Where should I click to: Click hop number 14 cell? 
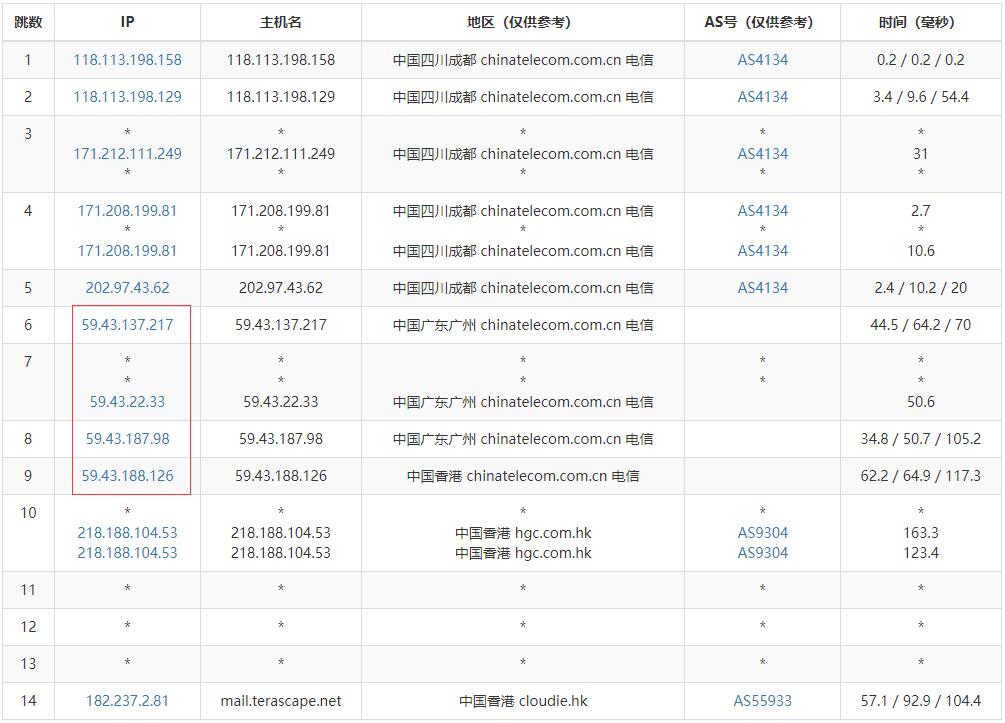pos(28,701)
